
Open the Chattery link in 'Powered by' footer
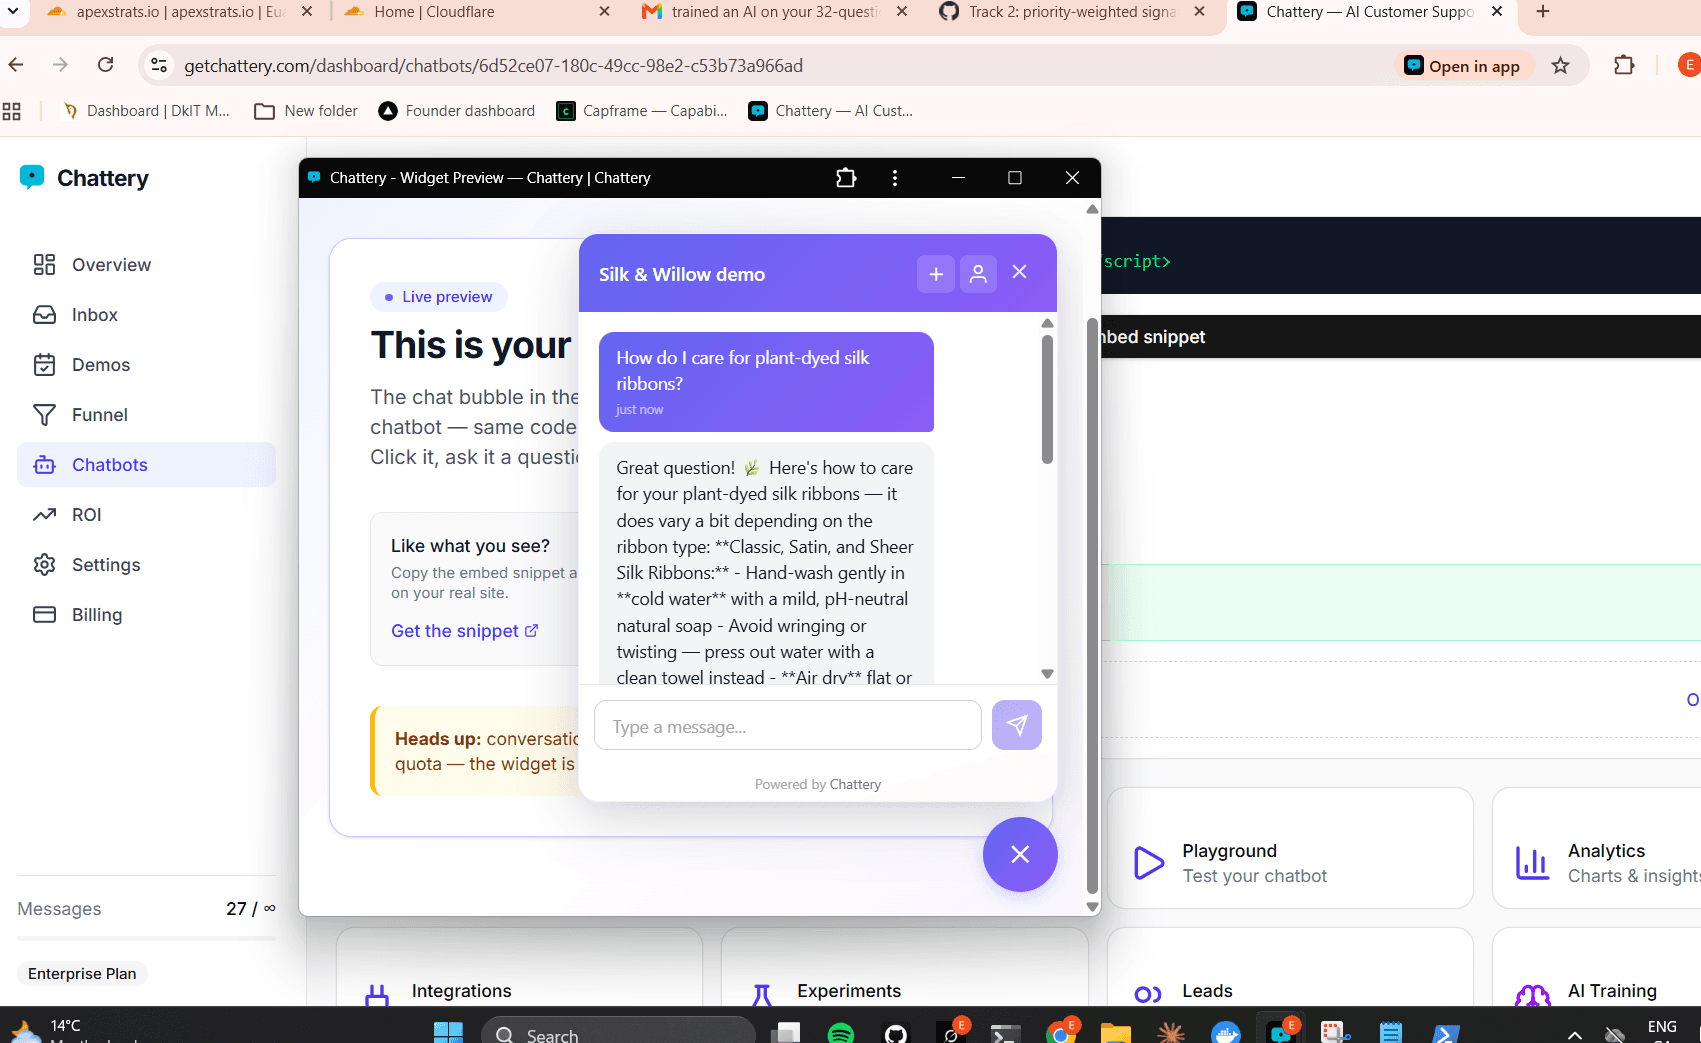855,784
